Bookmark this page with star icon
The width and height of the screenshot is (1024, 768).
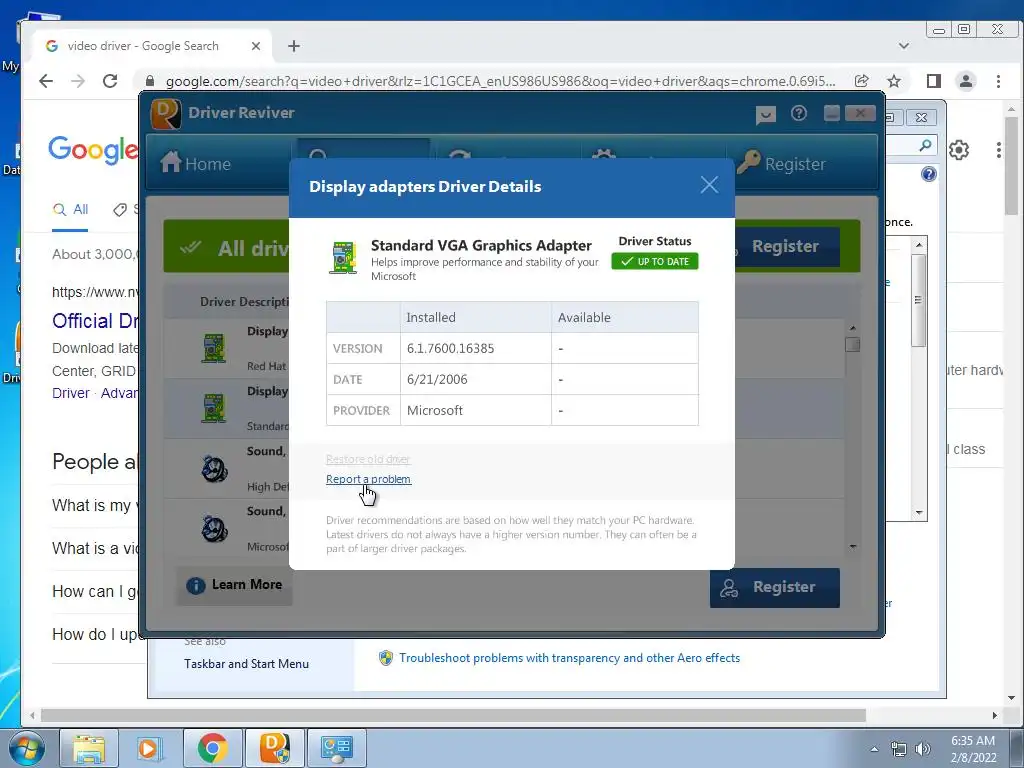(x=894, y=81)
